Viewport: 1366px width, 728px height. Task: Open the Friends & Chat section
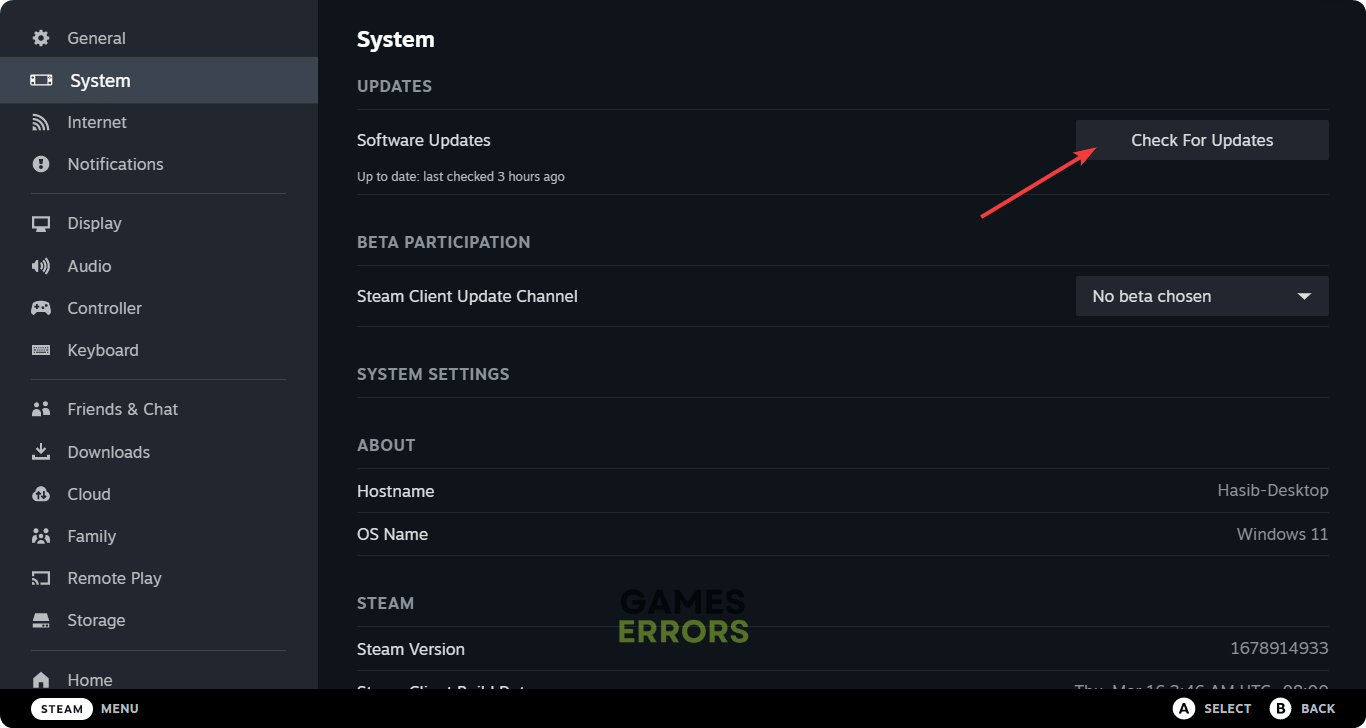121,409
